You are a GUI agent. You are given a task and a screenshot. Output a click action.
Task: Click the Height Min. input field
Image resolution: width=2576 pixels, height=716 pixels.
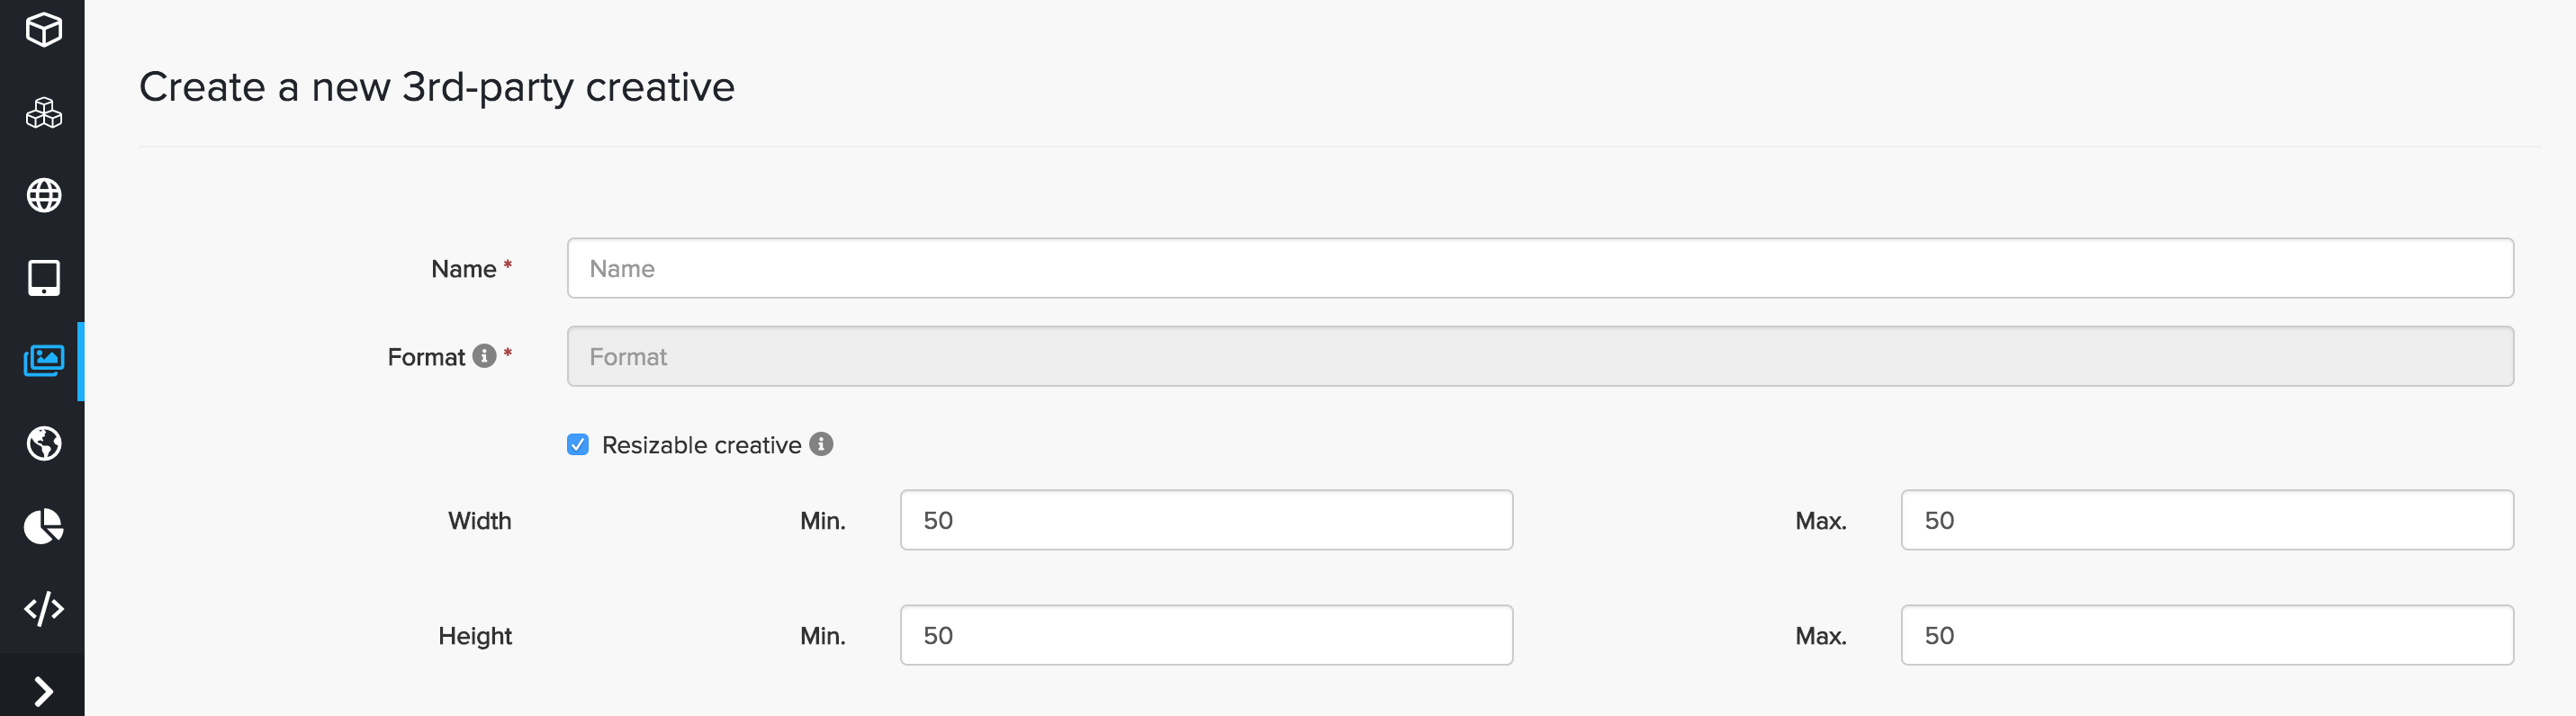click(1206, 636)
